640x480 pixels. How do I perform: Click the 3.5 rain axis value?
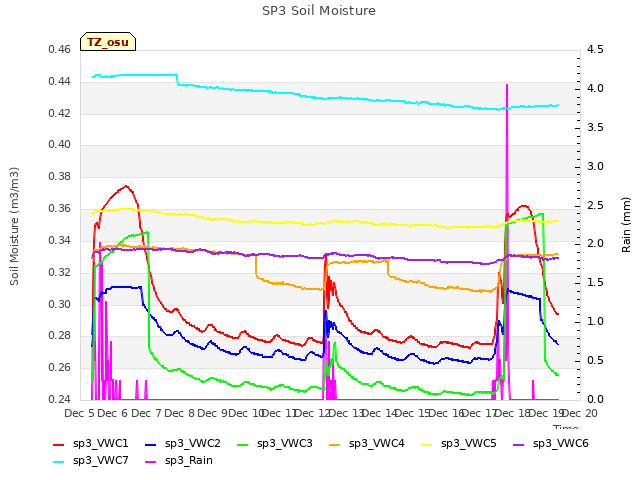pos(595,127)
